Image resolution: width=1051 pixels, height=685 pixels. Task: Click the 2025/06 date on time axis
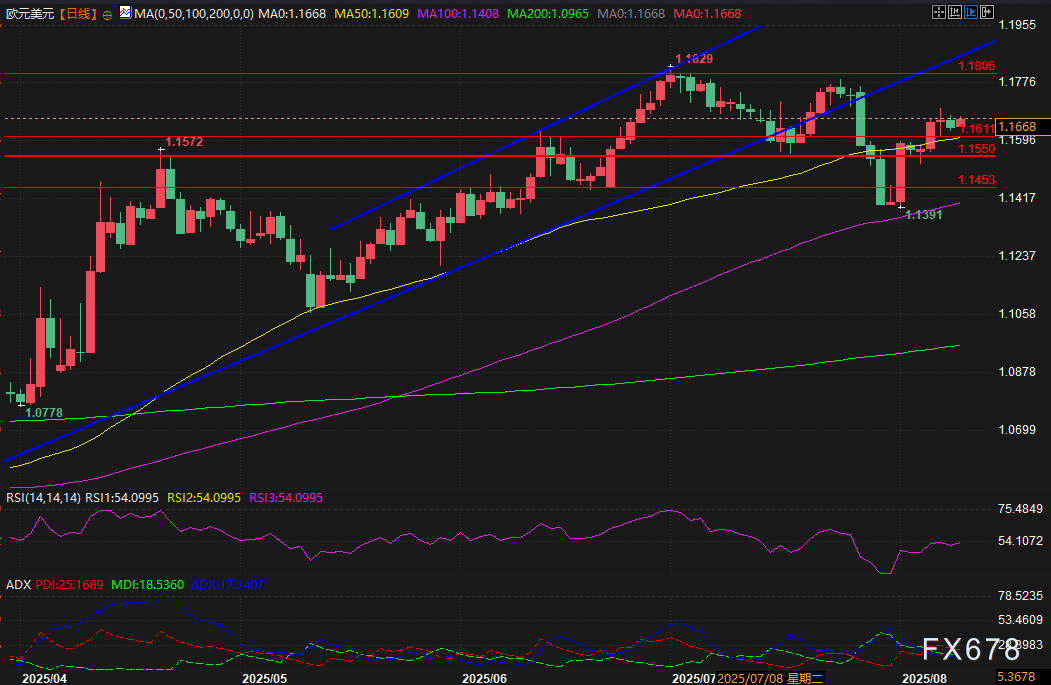(486, 677)
